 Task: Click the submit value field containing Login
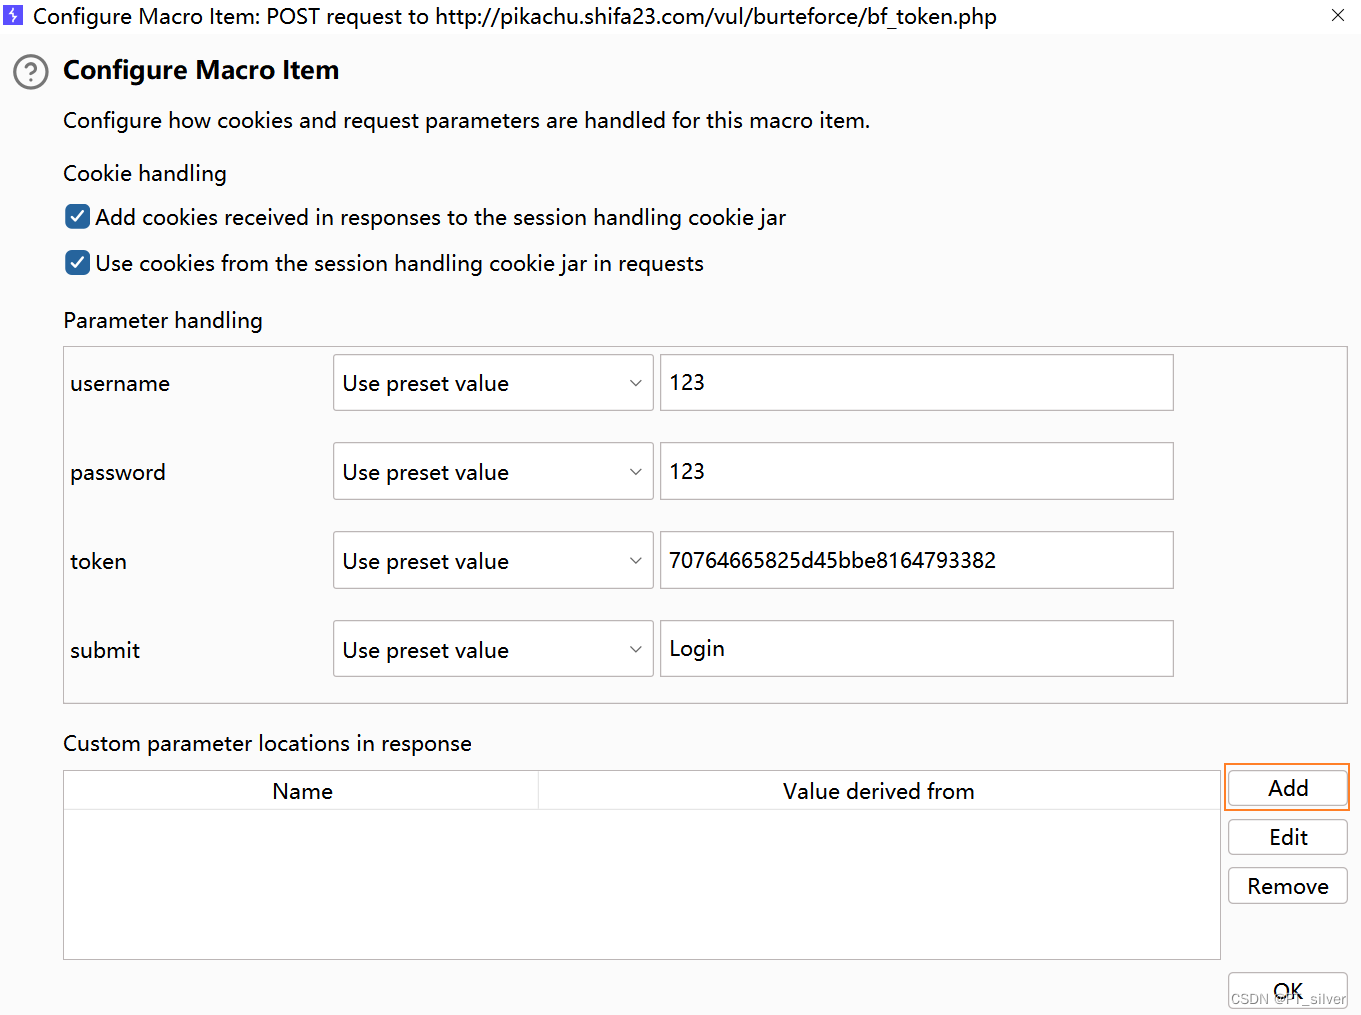916,650
